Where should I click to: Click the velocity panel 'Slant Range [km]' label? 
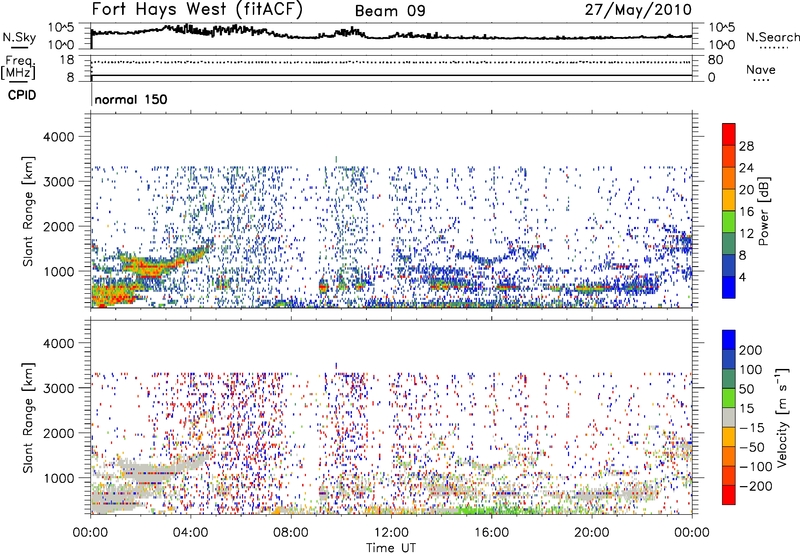(28, 418)
